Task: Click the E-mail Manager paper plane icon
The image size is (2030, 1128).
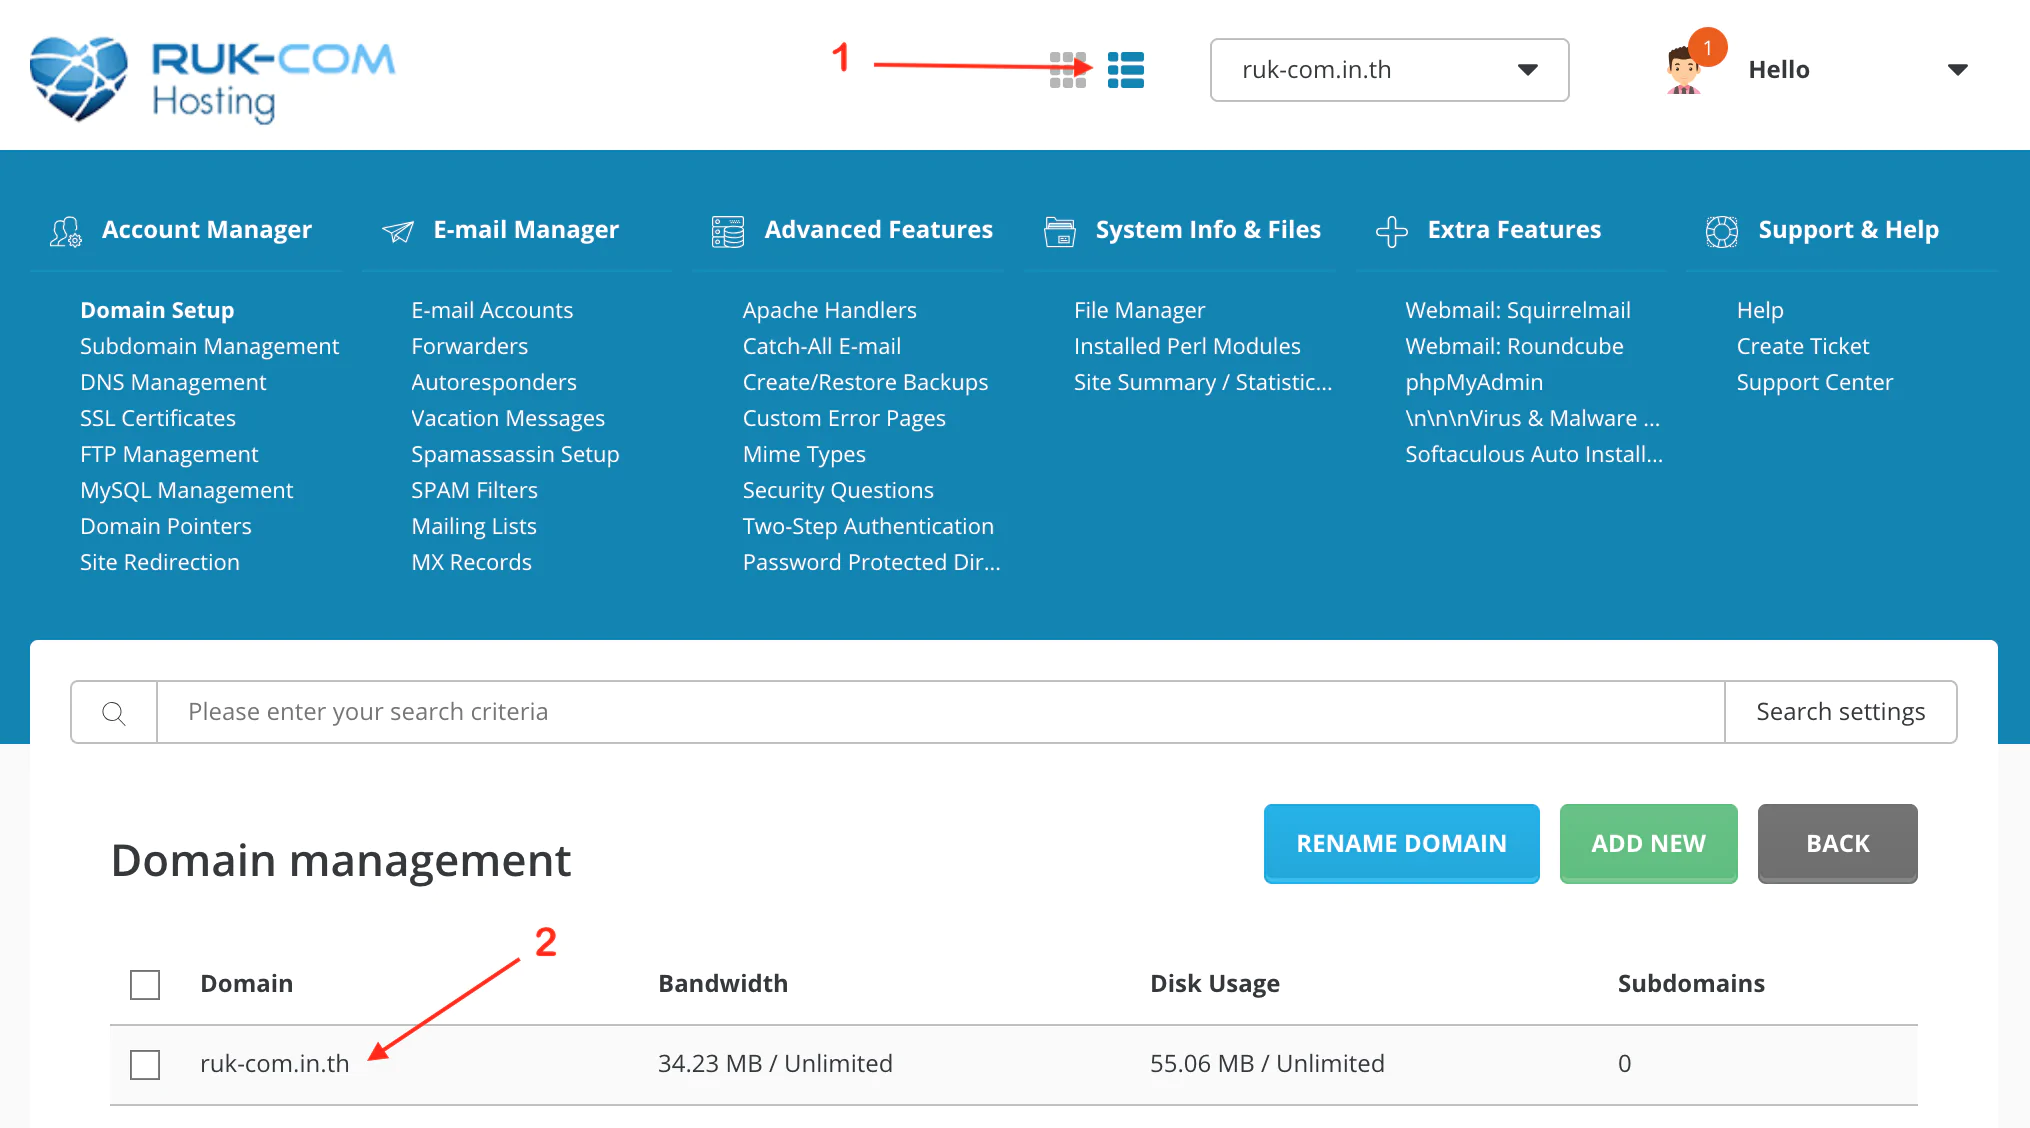Action: pyautogui.click(x=397, y=231)
